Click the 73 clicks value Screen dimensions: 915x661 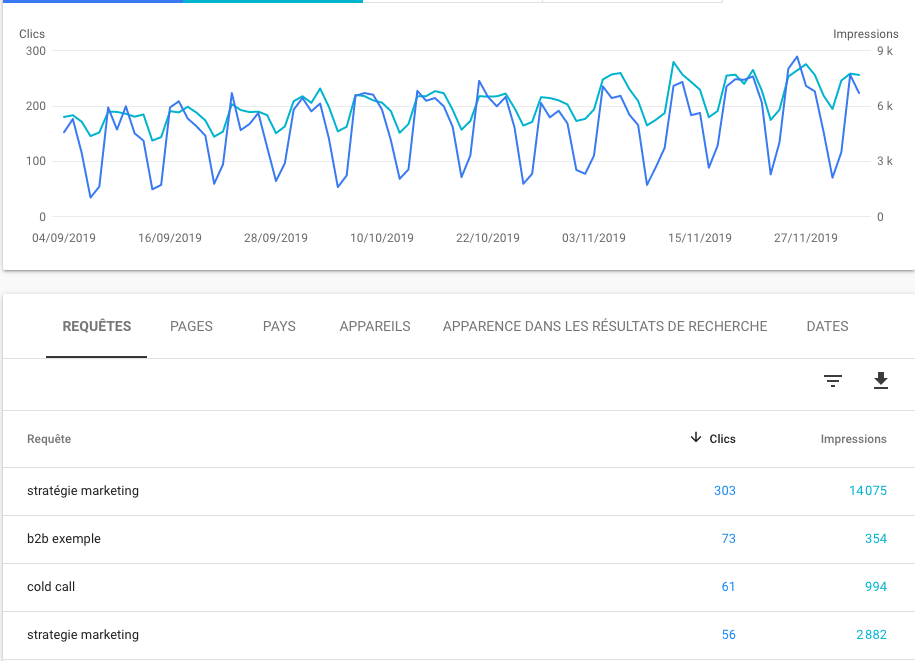[x=728, y=538]
